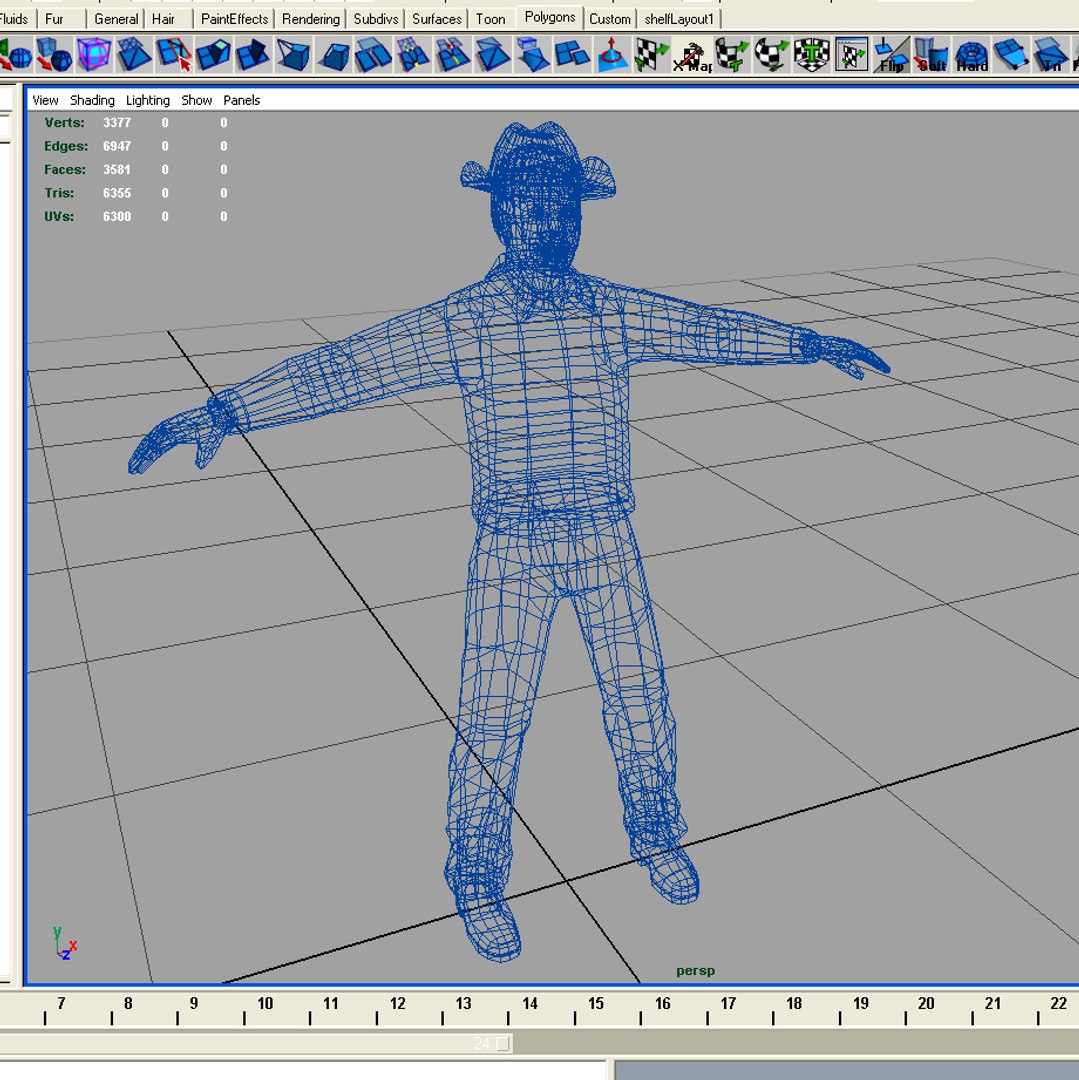Viewport: 1079px width, 1080px height.
Task: Click the wireframe pyramid-to-cube shelf icon
Action: tap(293, 55)
